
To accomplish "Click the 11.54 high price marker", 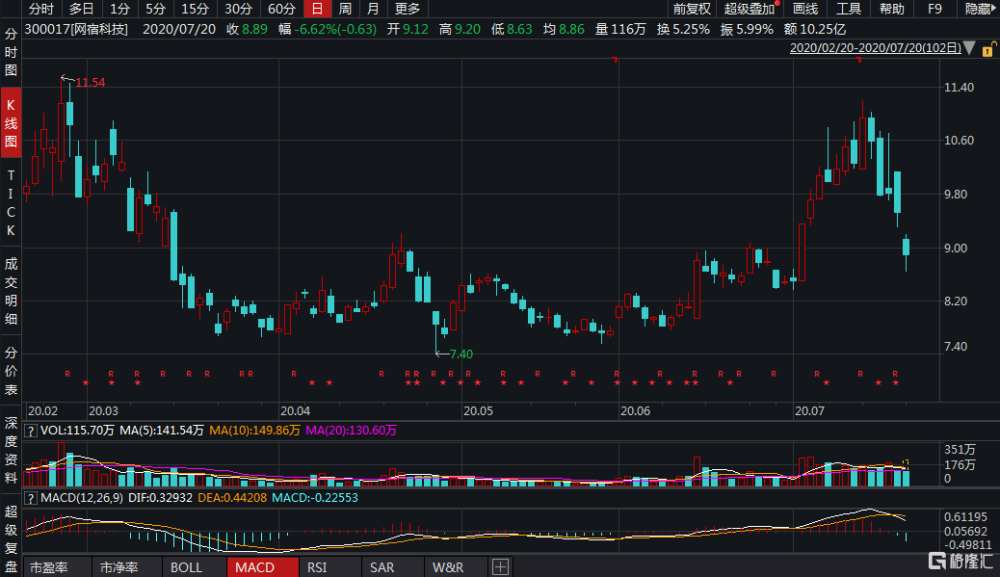I will coord(90,82).
